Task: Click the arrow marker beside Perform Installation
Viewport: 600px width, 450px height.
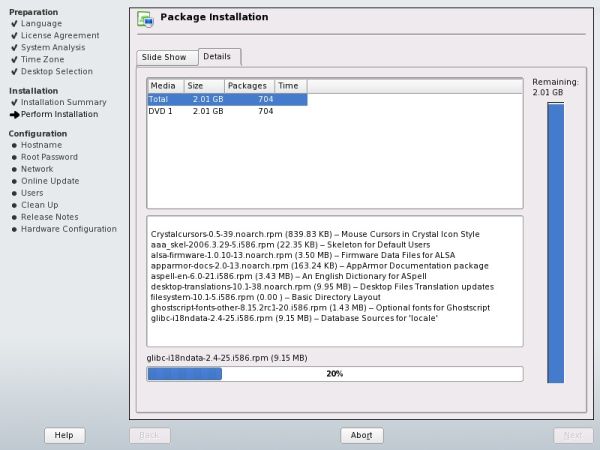Action: click(15, 114)
